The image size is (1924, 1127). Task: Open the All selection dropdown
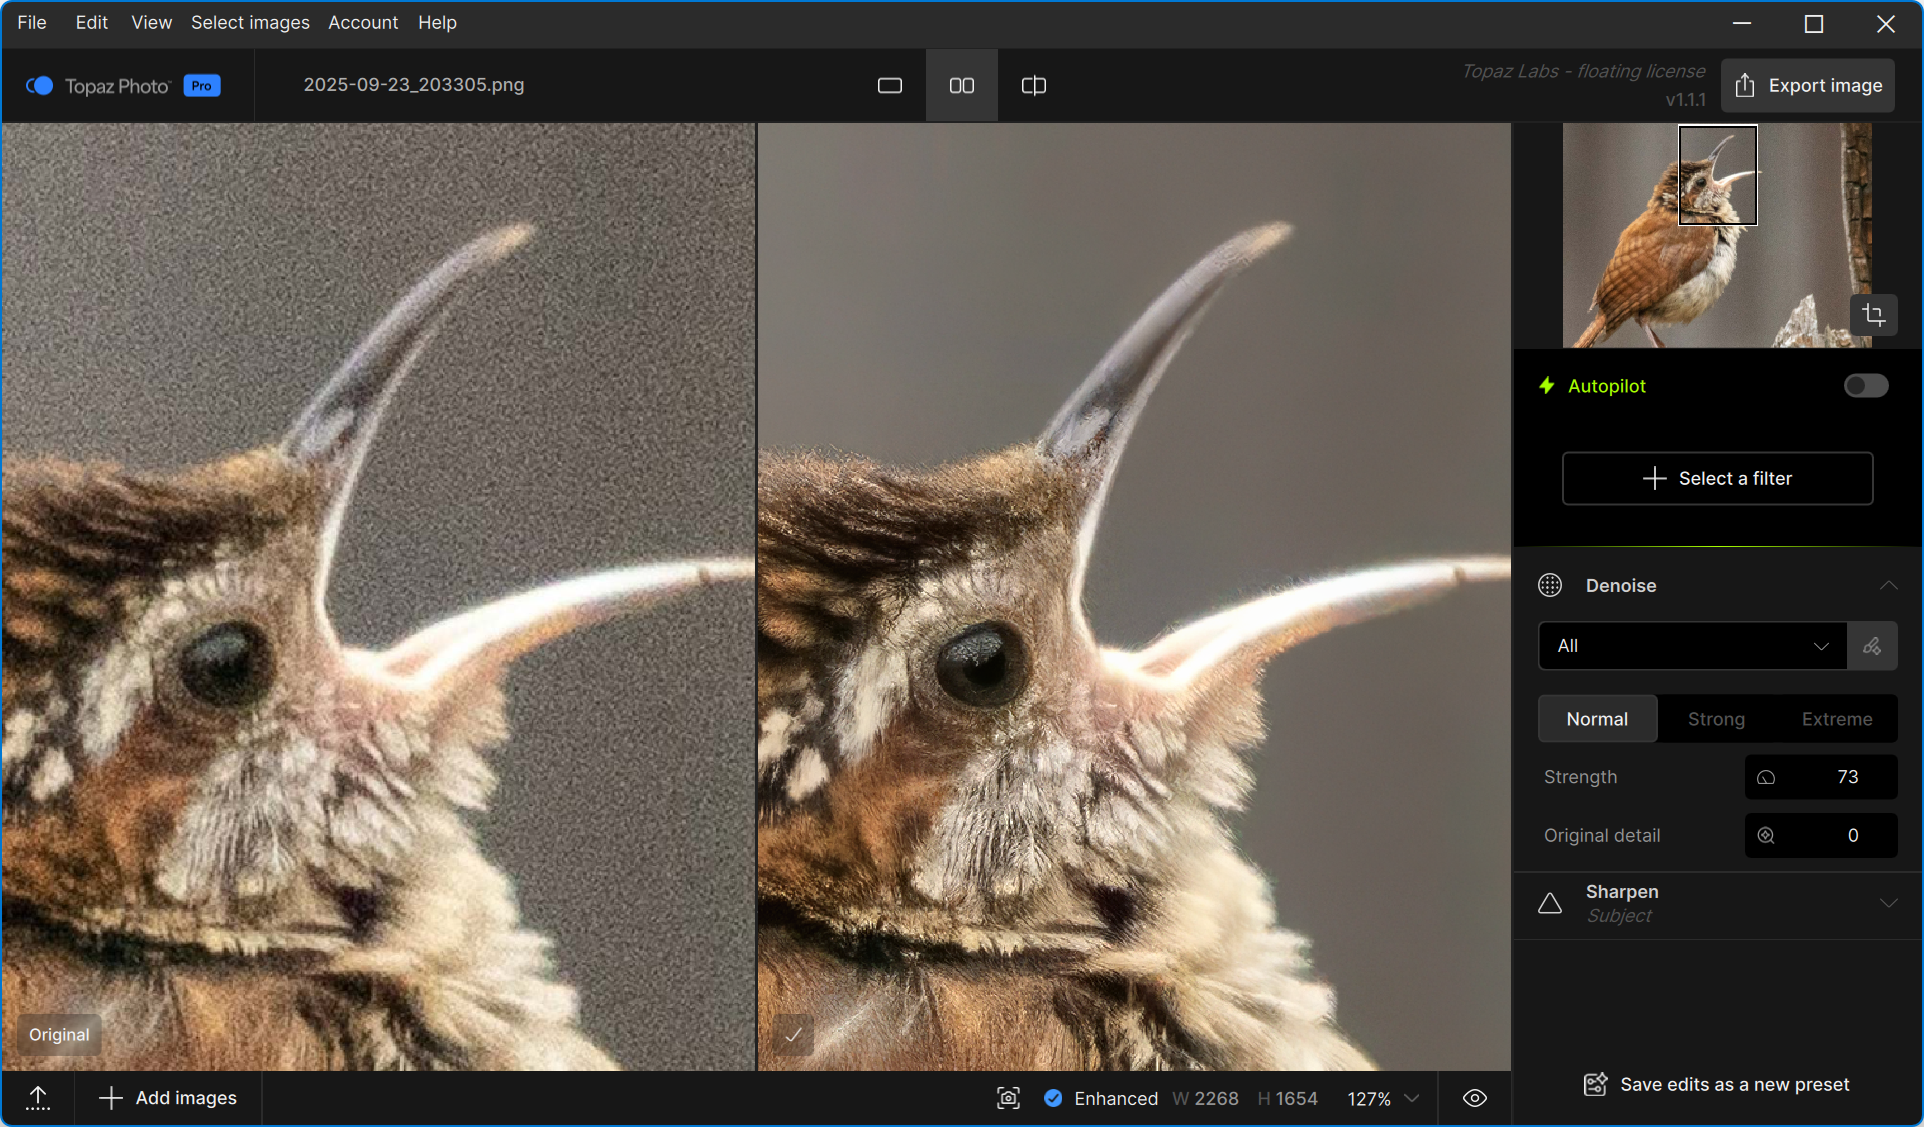1692,646
